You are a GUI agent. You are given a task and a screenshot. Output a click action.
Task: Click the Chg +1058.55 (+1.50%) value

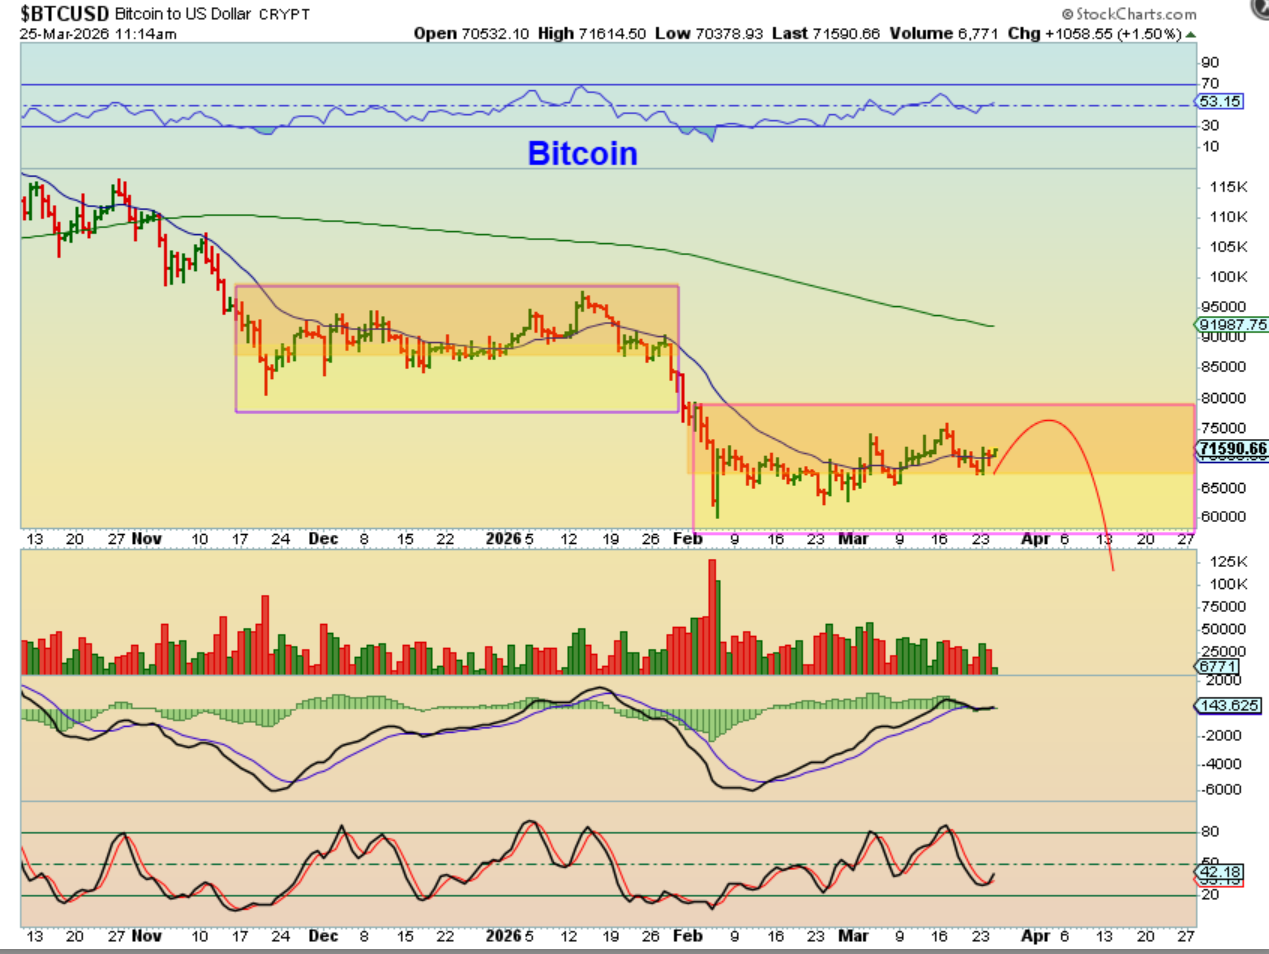point(1095,33)
